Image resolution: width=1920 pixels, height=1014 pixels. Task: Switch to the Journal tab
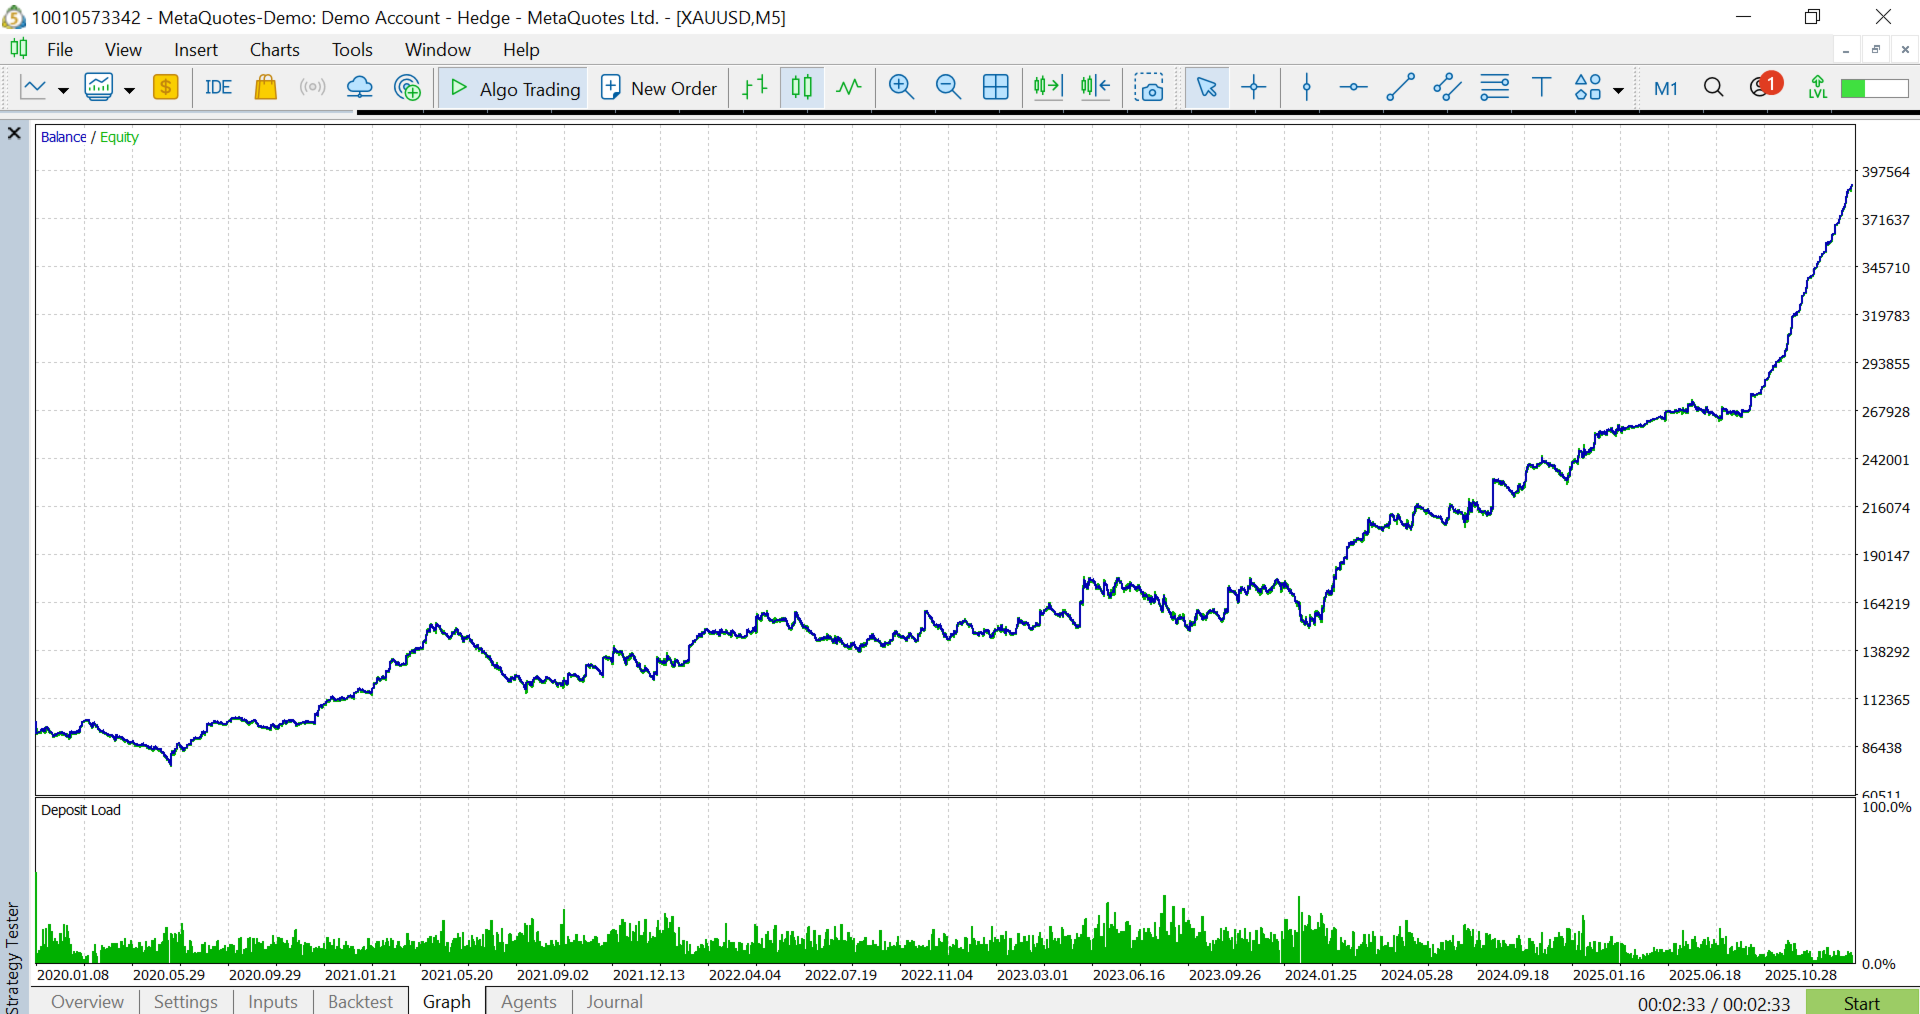pos(615,1001)
